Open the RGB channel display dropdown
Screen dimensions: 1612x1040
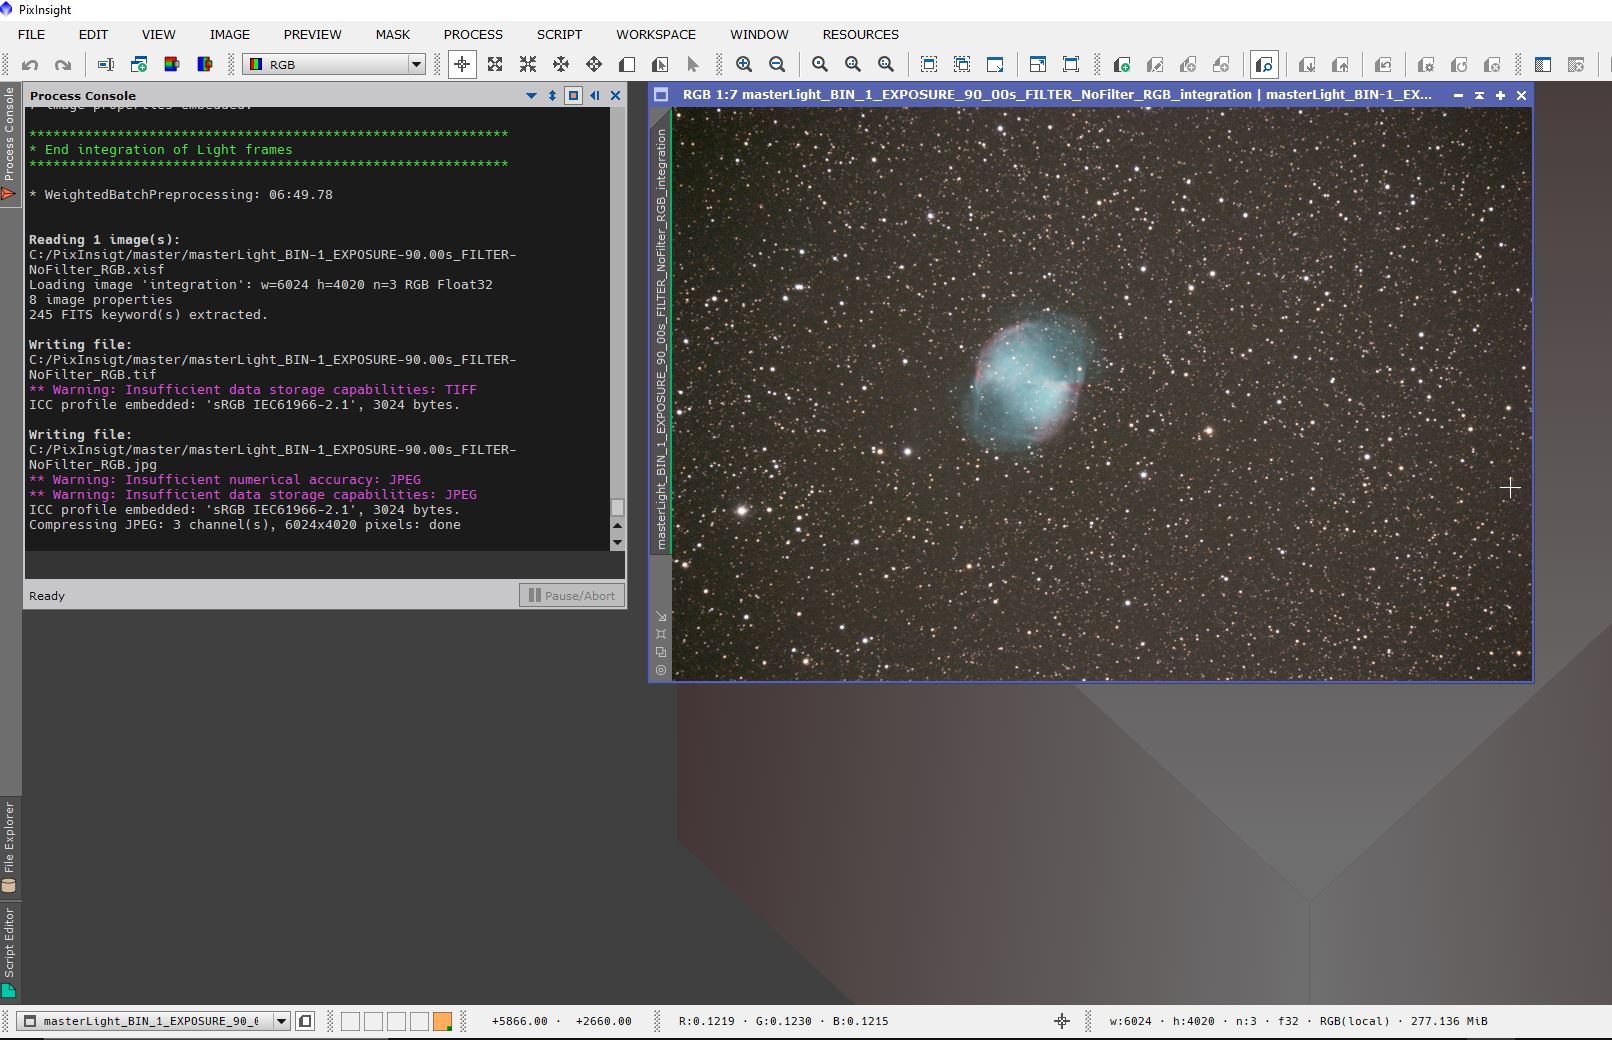coord(335,65)
